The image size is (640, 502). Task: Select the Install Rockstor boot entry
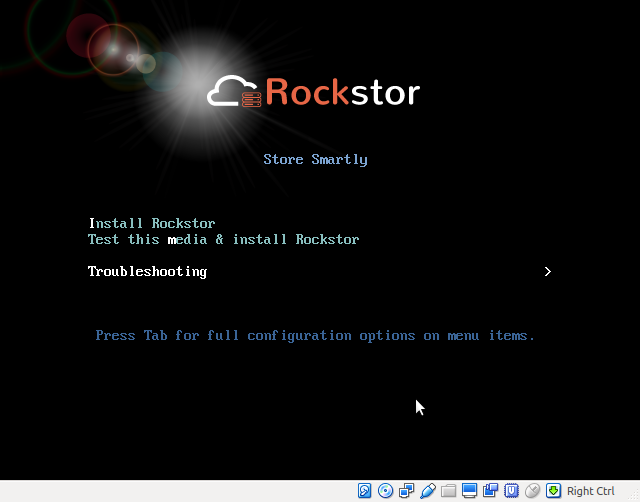pyautogui.click(x=152, y=223)
